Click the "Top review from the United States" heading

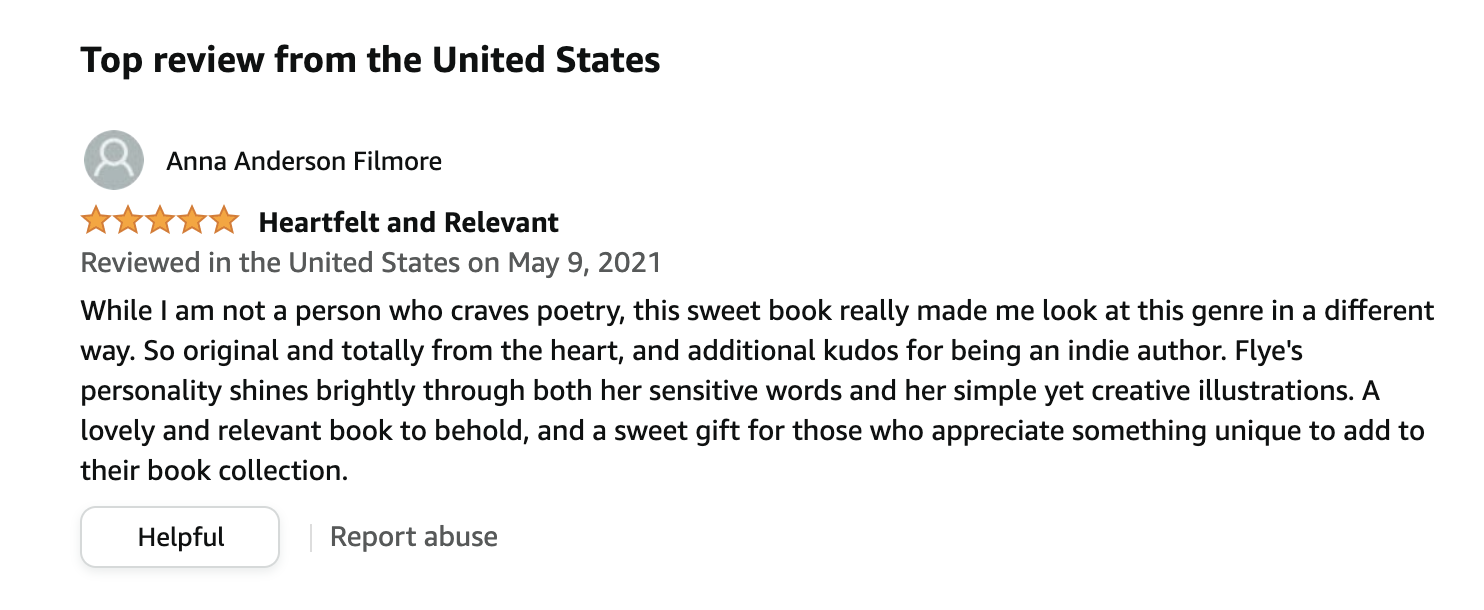click(370, 60)
